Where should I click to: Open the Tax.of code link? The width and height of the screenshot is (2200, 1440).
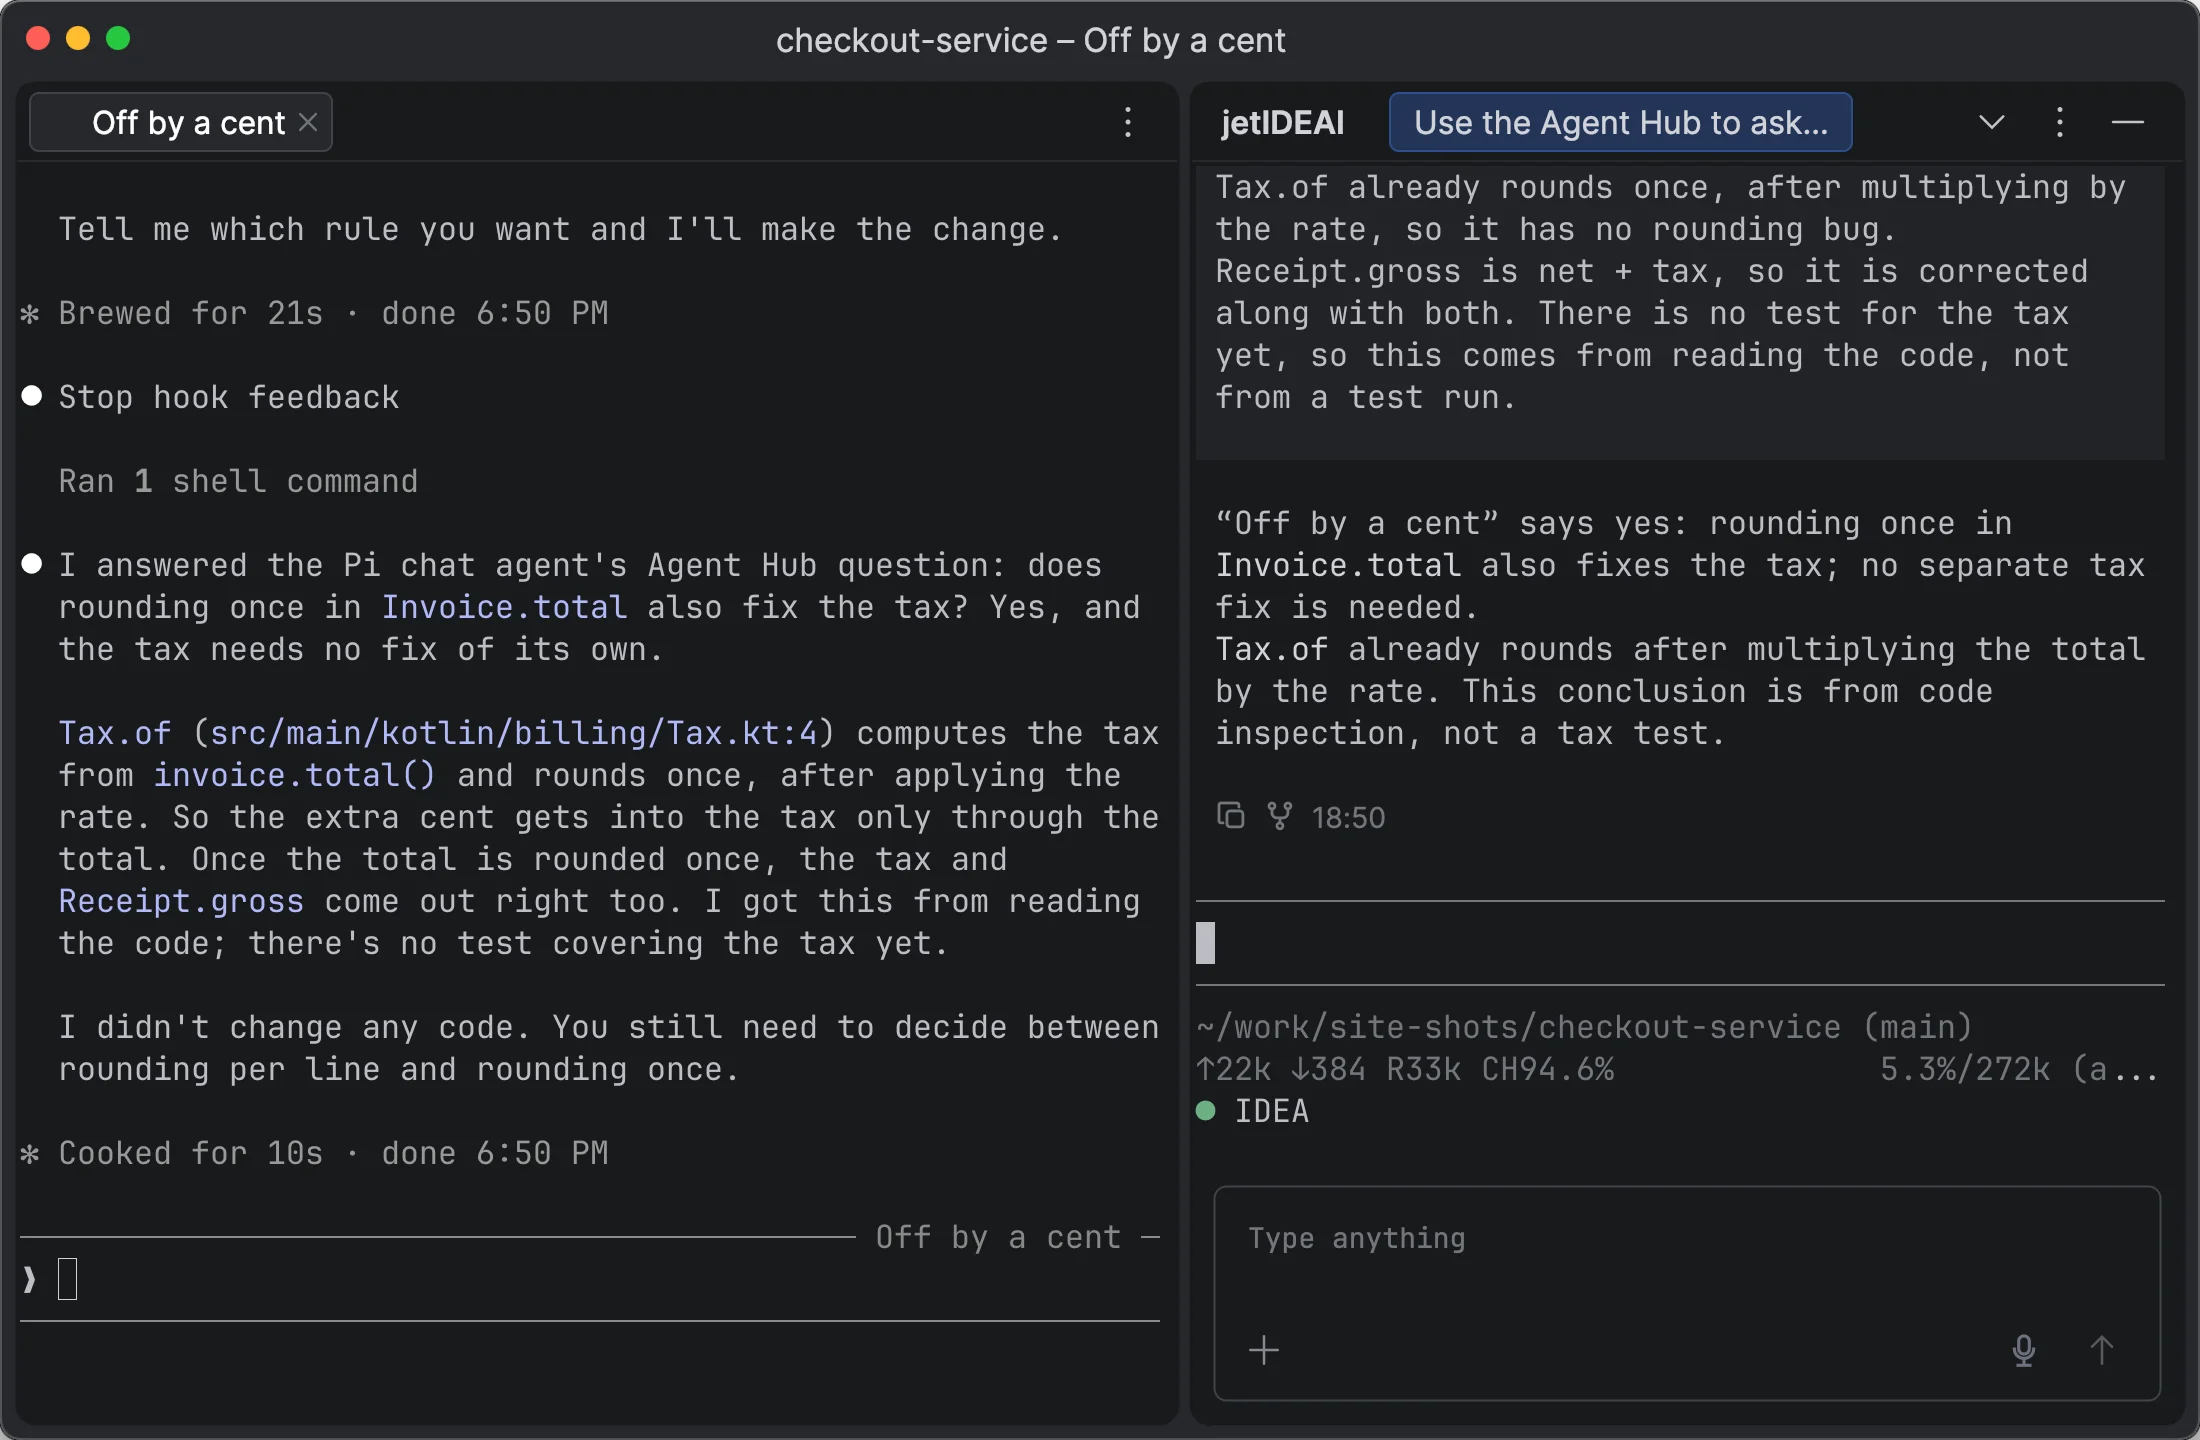[x=115, y=733]
